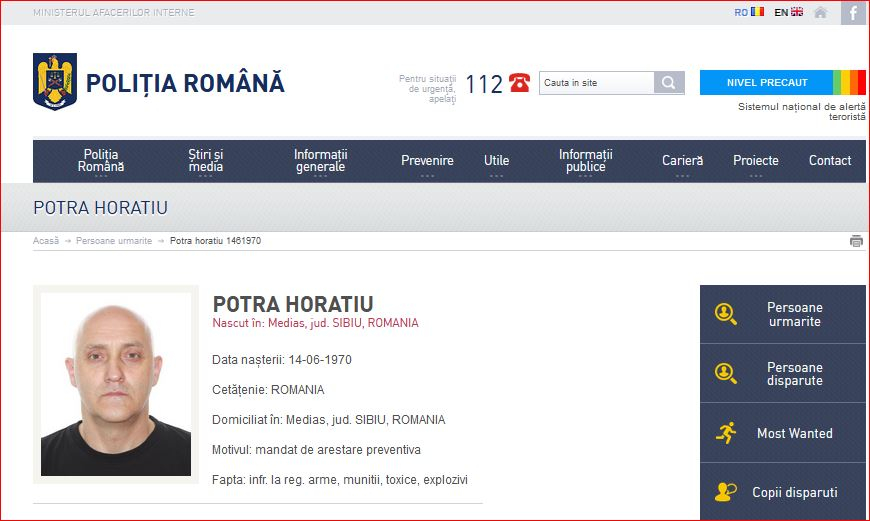Open the Poliția Română menu

pyautogui.click(x=100, y=161)
